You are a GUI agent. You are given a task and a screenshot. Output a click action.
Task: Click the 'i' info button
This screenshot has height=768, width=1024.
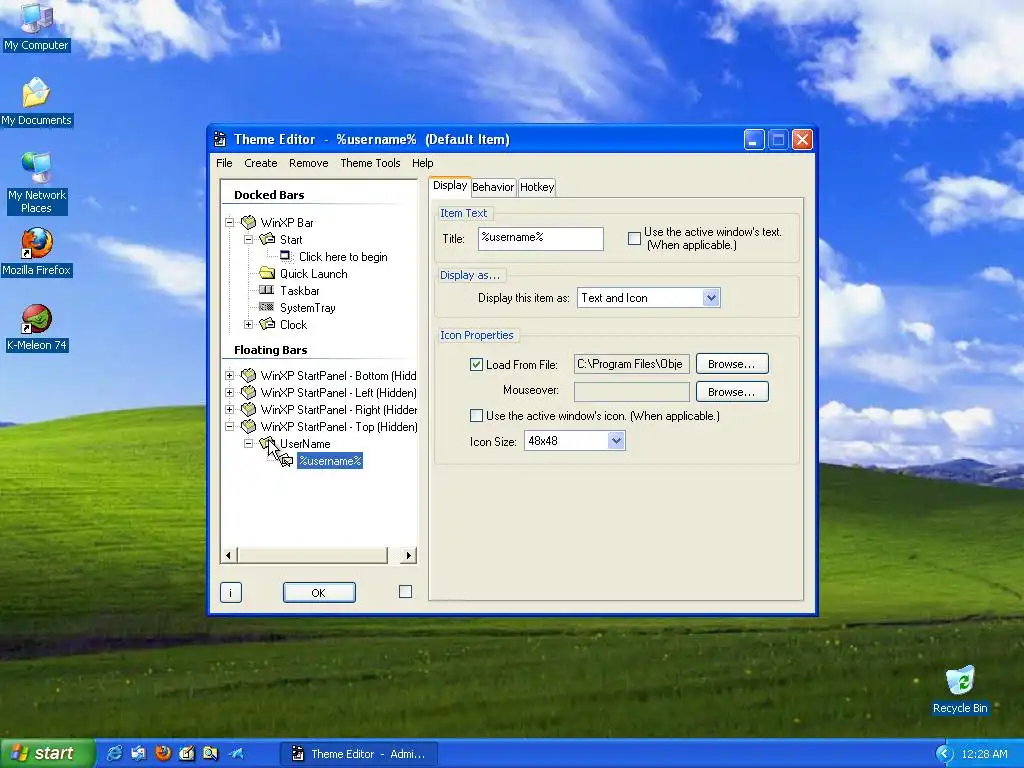tap(231, 592)
